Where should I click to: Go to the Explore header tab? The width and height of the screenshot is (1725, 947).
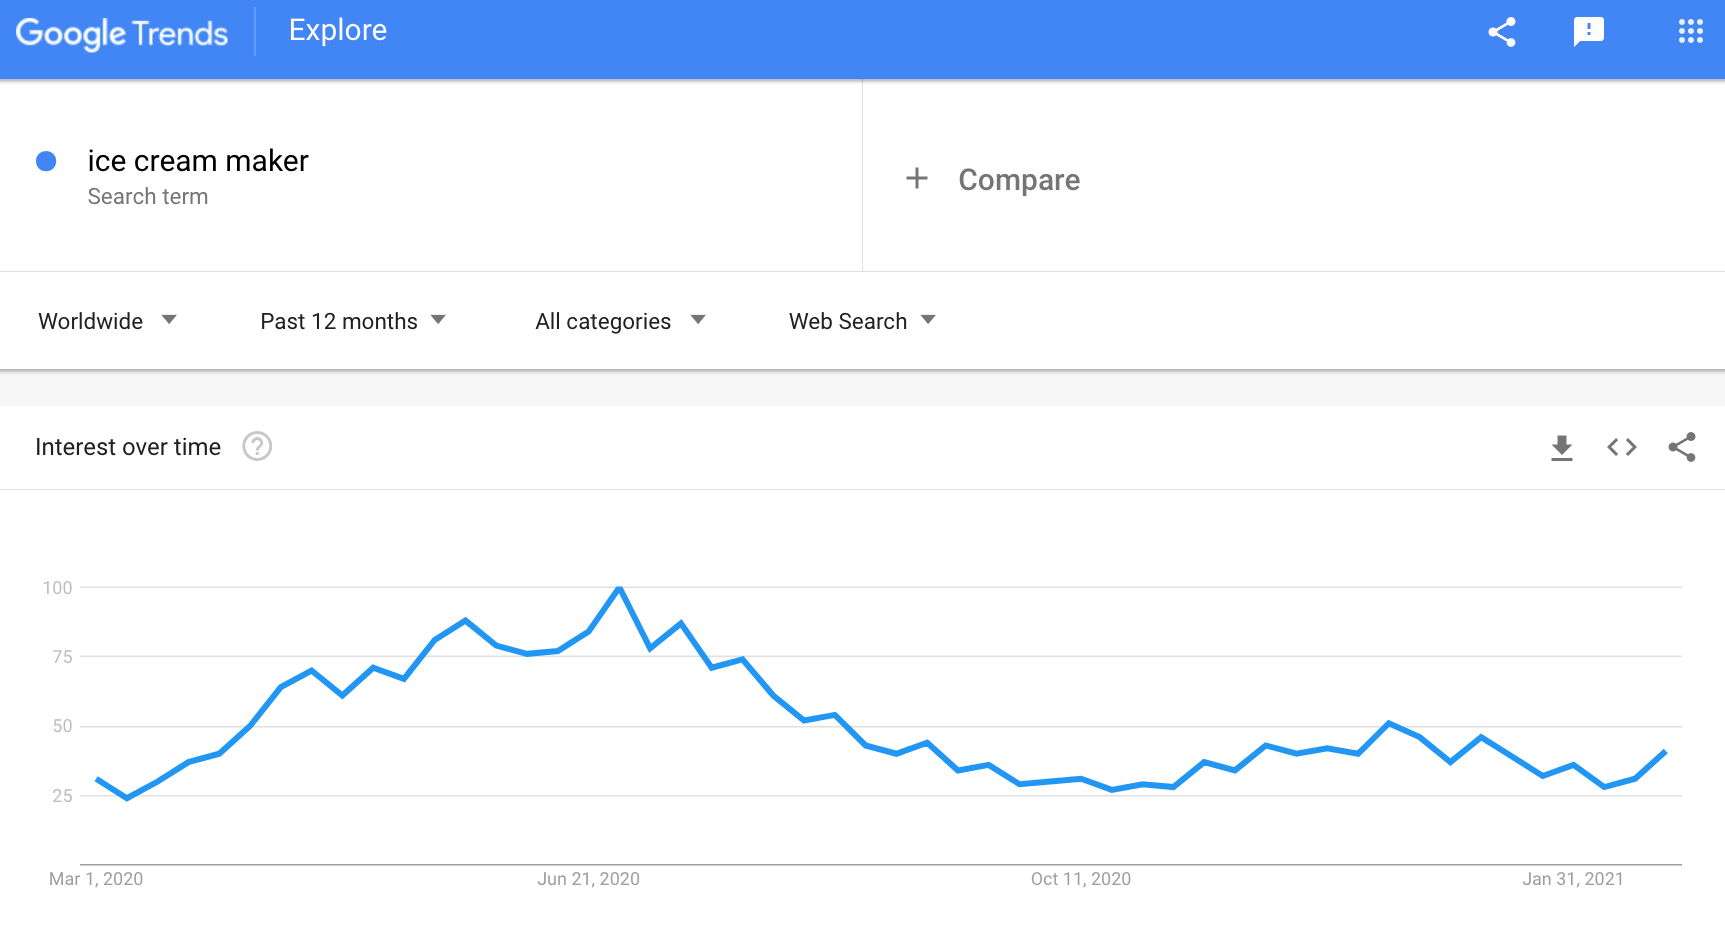[338, 31]
